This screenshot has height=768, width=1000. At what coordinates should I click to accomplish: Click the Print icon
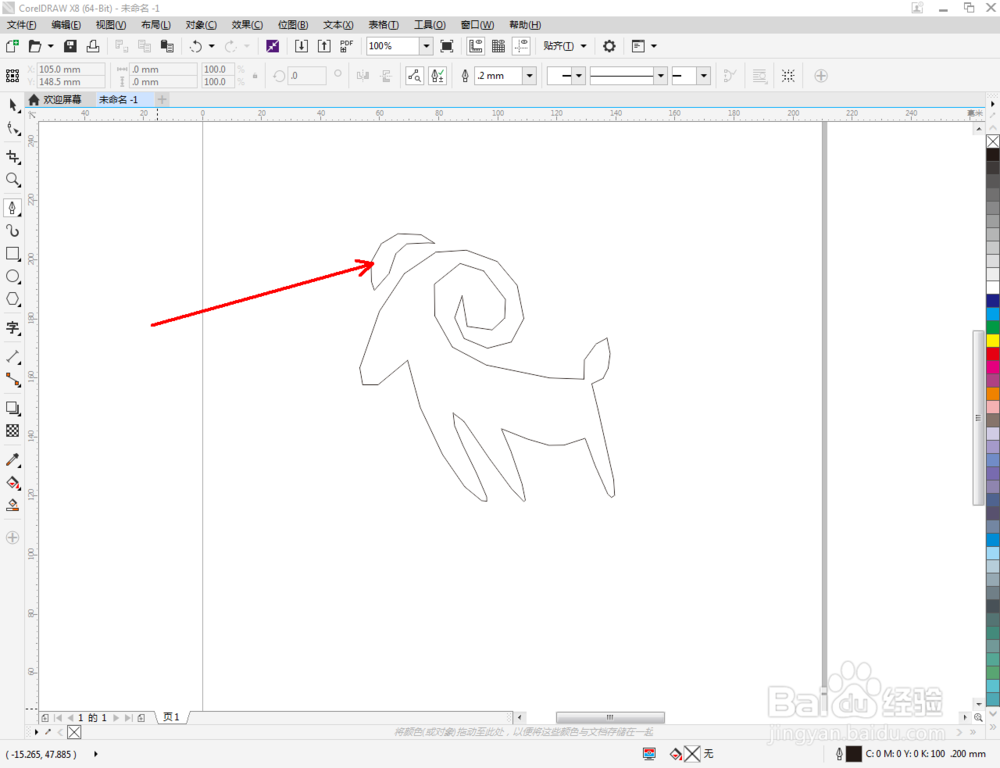[x=93, y=46]
